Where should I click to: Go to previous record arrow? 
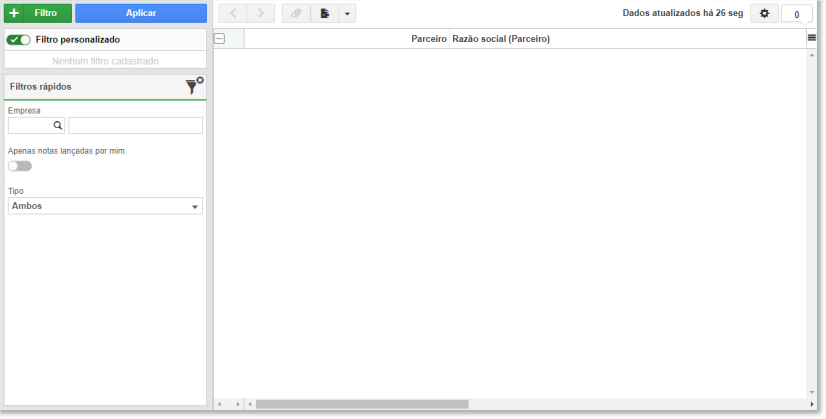233,13
